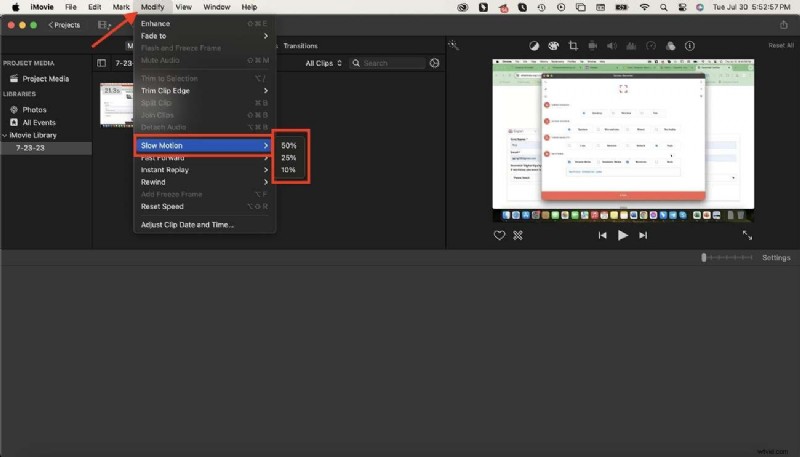Open the View menu
The height and width of the screenshot is (457, 800).
click(184, 7)
